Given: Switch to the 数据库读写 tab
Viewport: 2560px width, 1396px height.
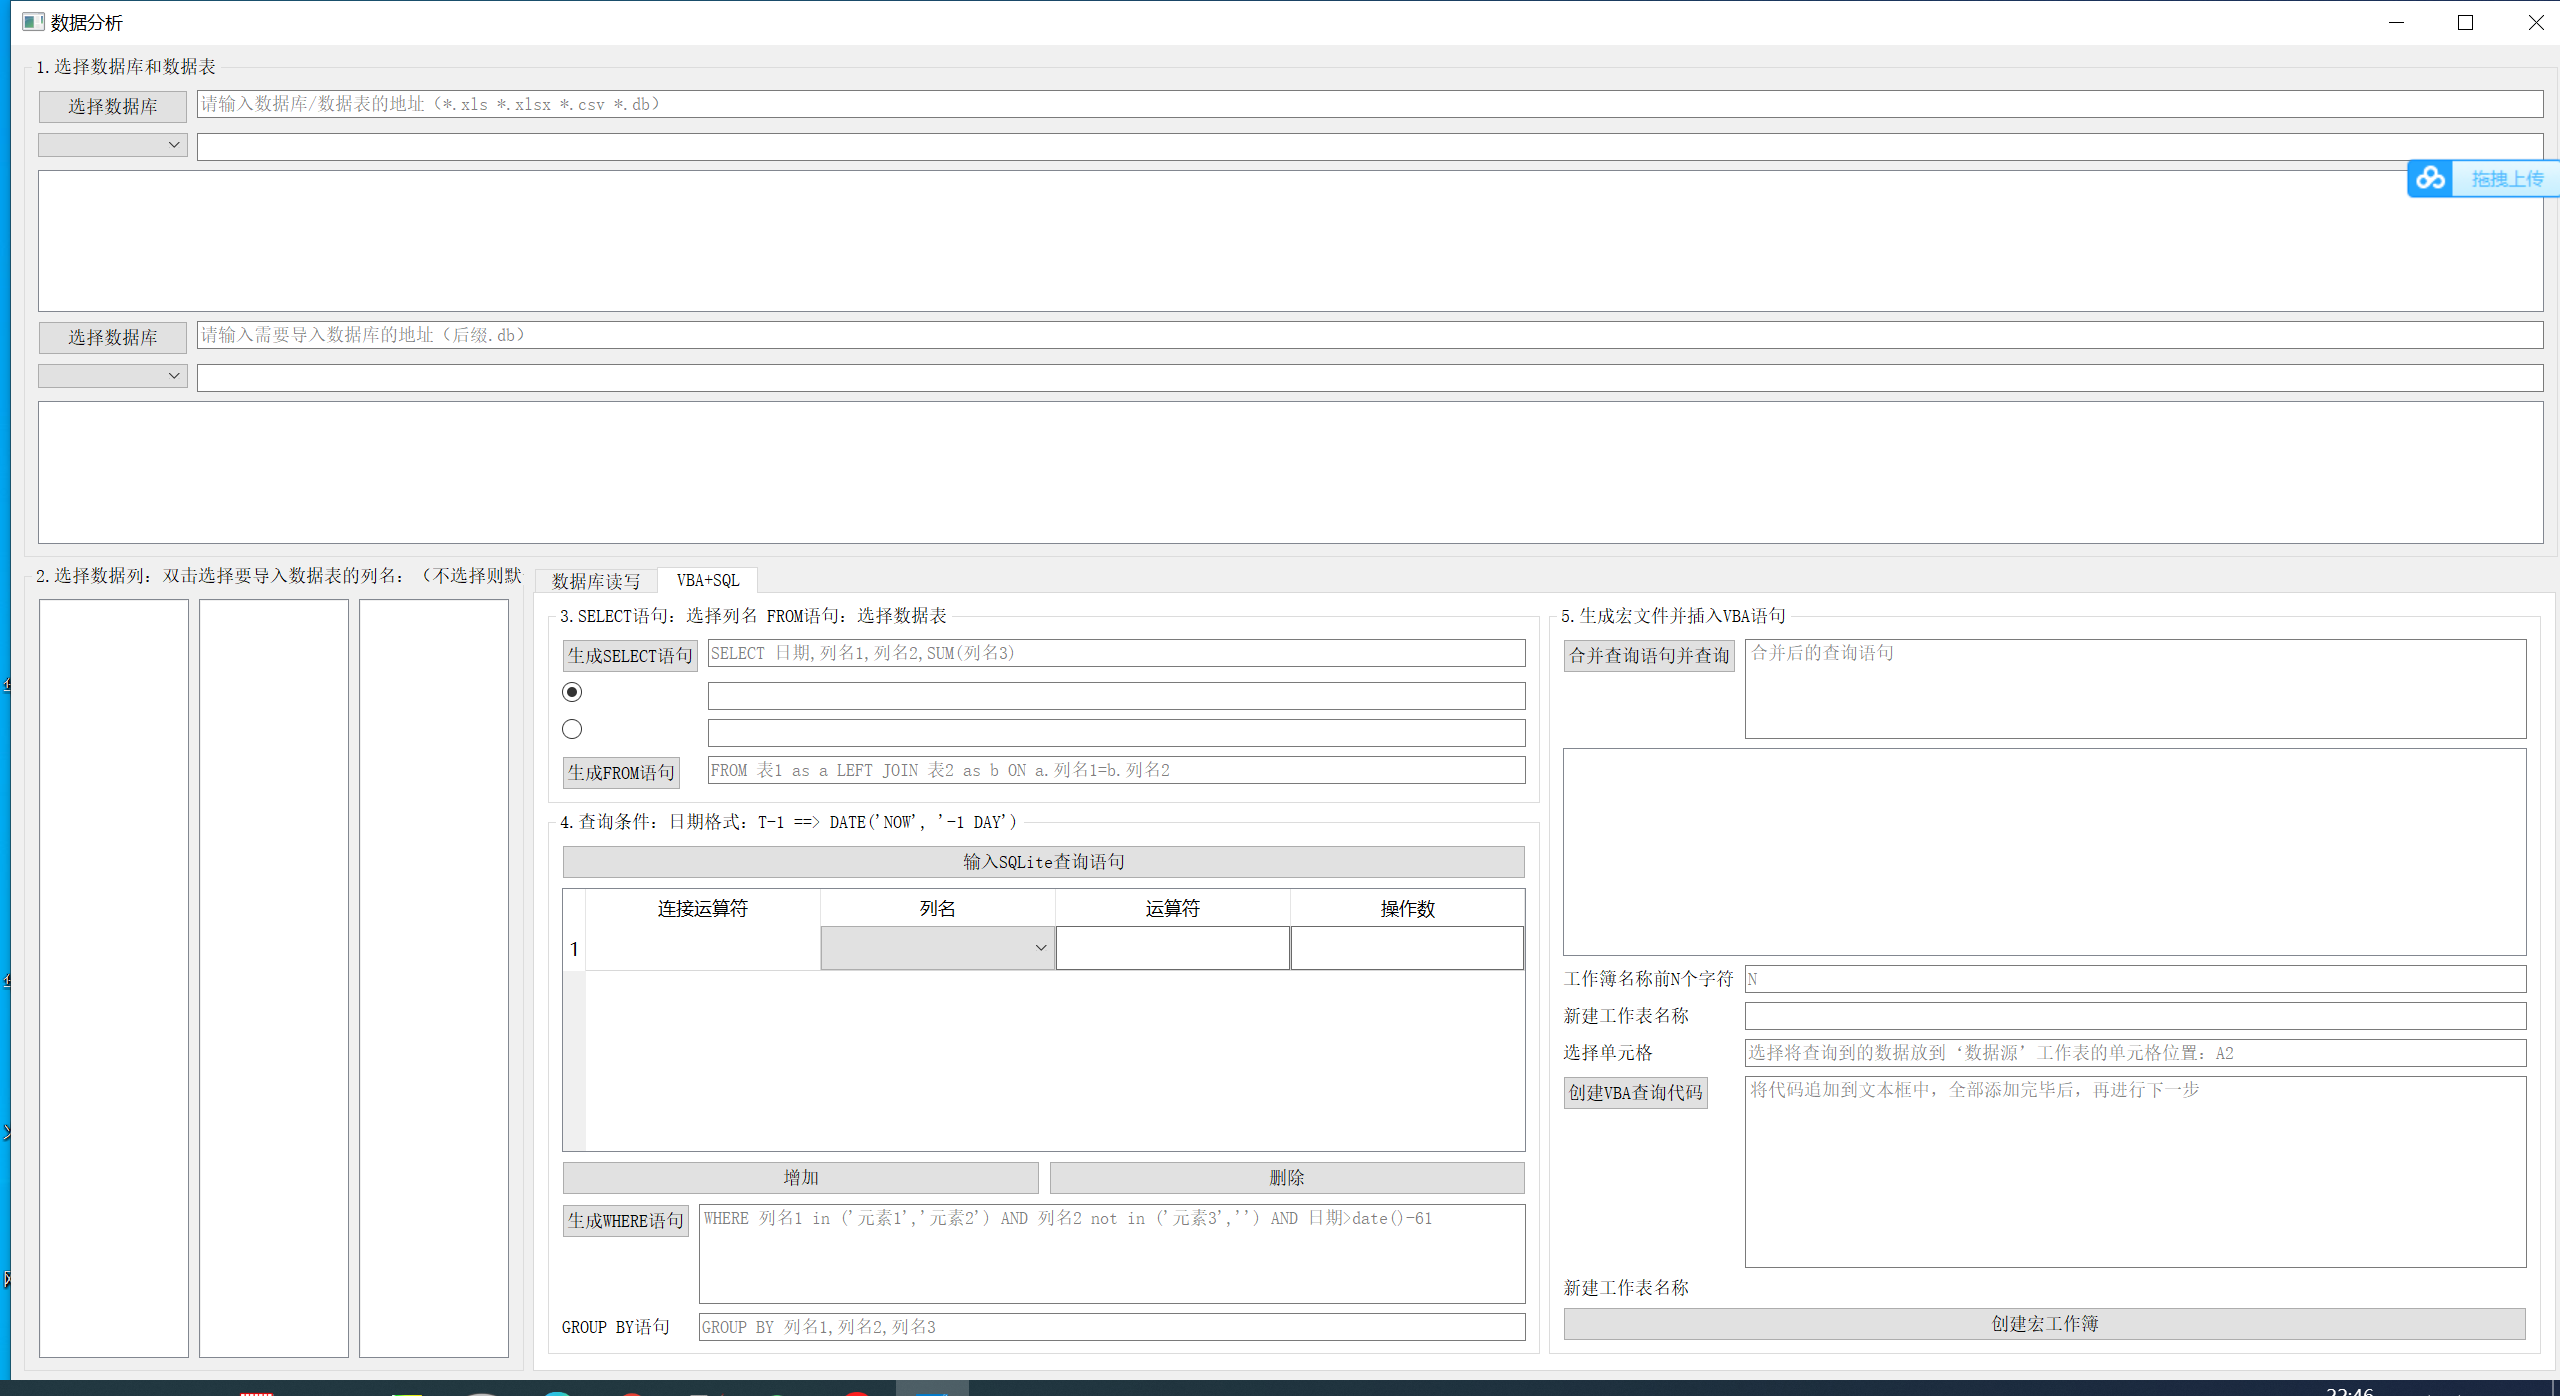Looking at the screenshot, I should (x=596, y=581).
